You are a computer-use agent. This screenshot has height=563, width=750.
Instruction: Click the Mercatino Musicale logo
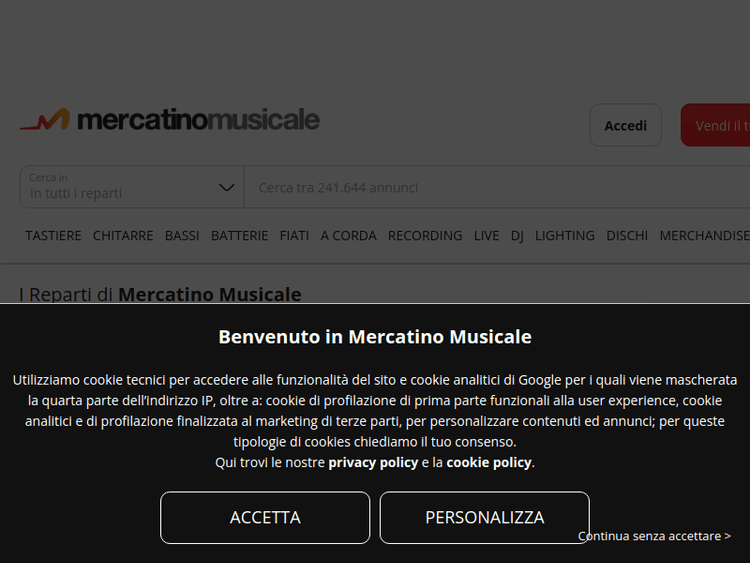[x=169, y=120]
